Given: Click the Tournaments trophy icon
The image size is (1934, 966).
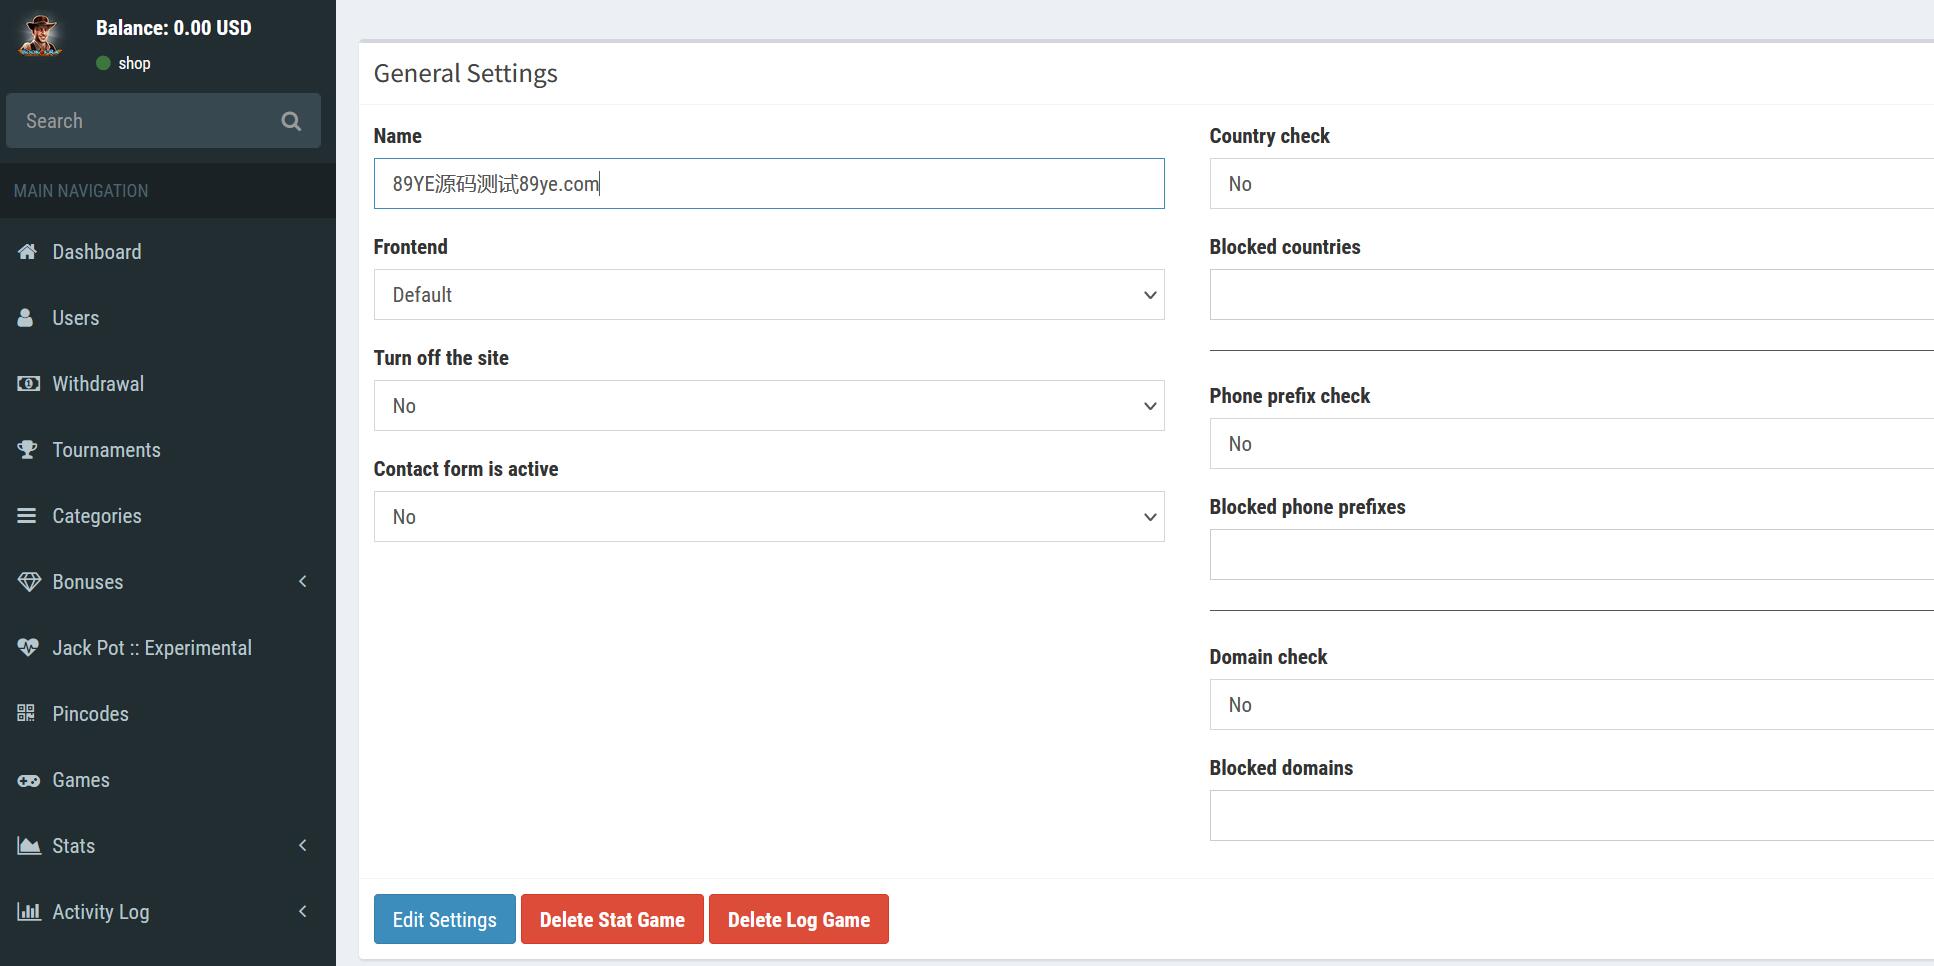Looking at the screenshot, I should (x=27, y=450).
